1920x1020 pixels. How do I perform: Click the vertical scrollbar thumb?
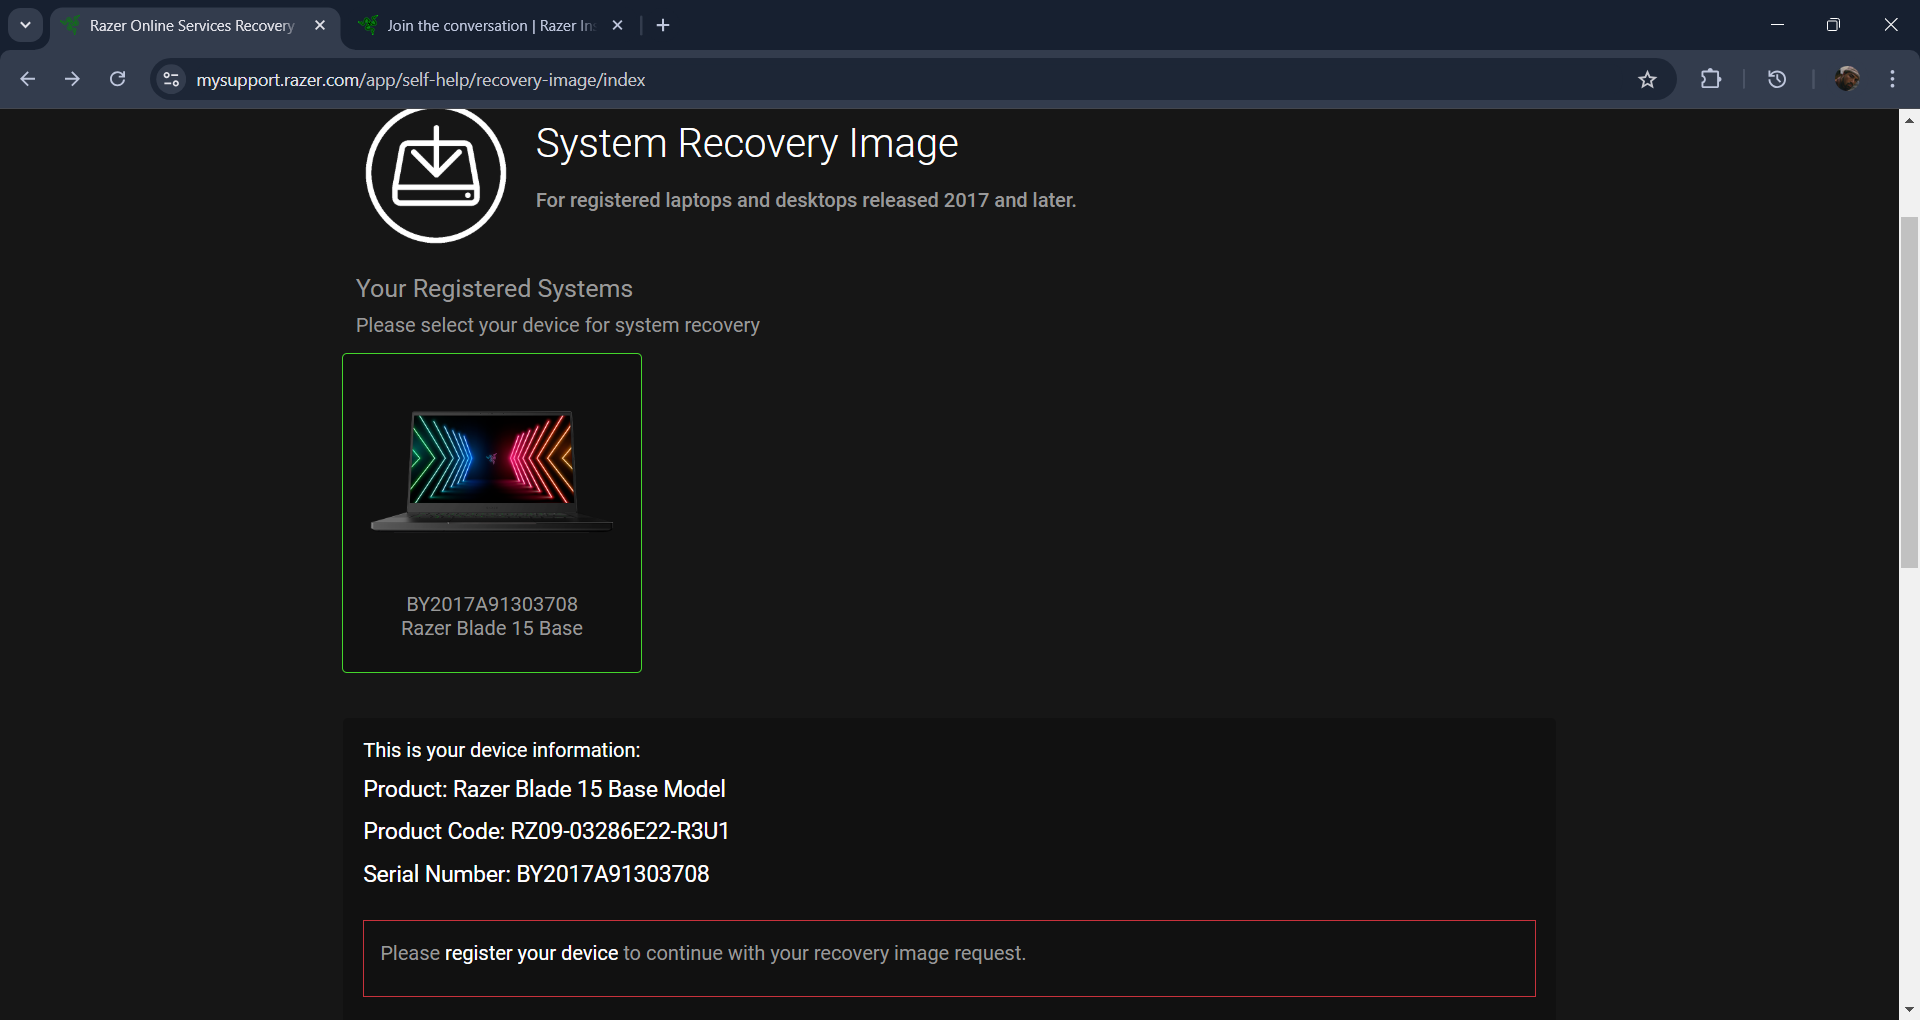1909,392
